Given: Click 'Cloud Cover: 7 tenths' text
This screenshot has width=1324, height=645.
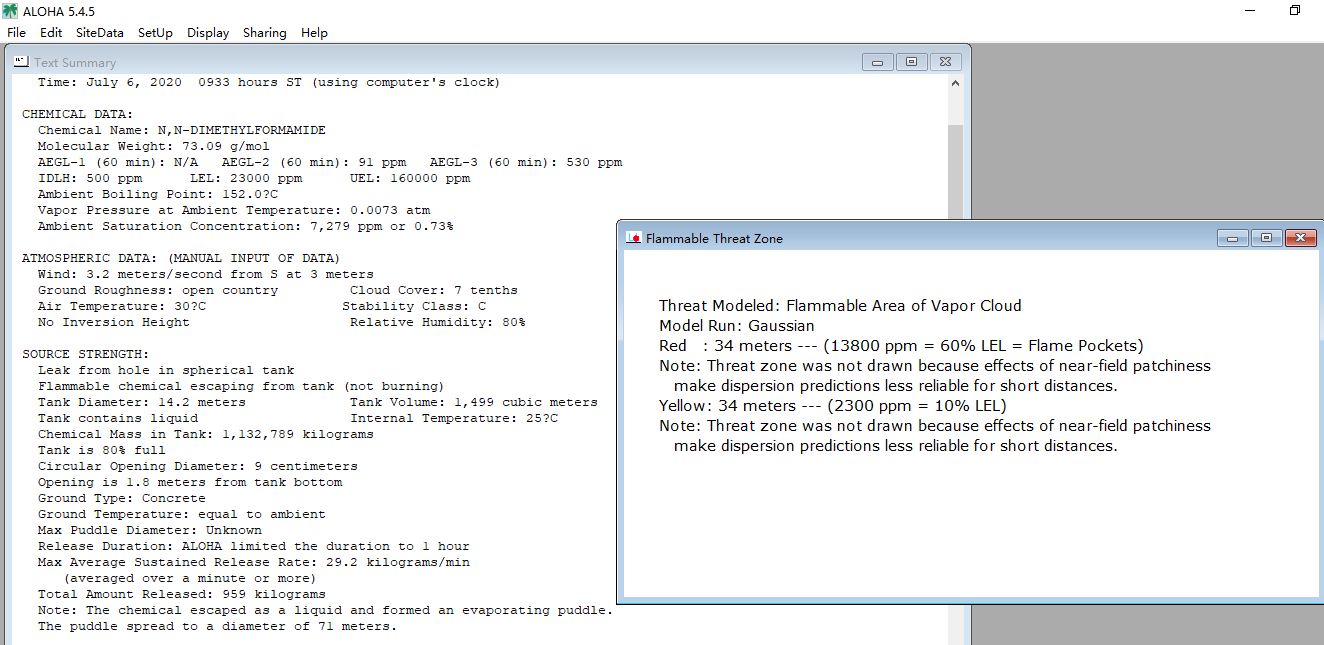Looking at the screenshot, I should [x=434, y=290].
